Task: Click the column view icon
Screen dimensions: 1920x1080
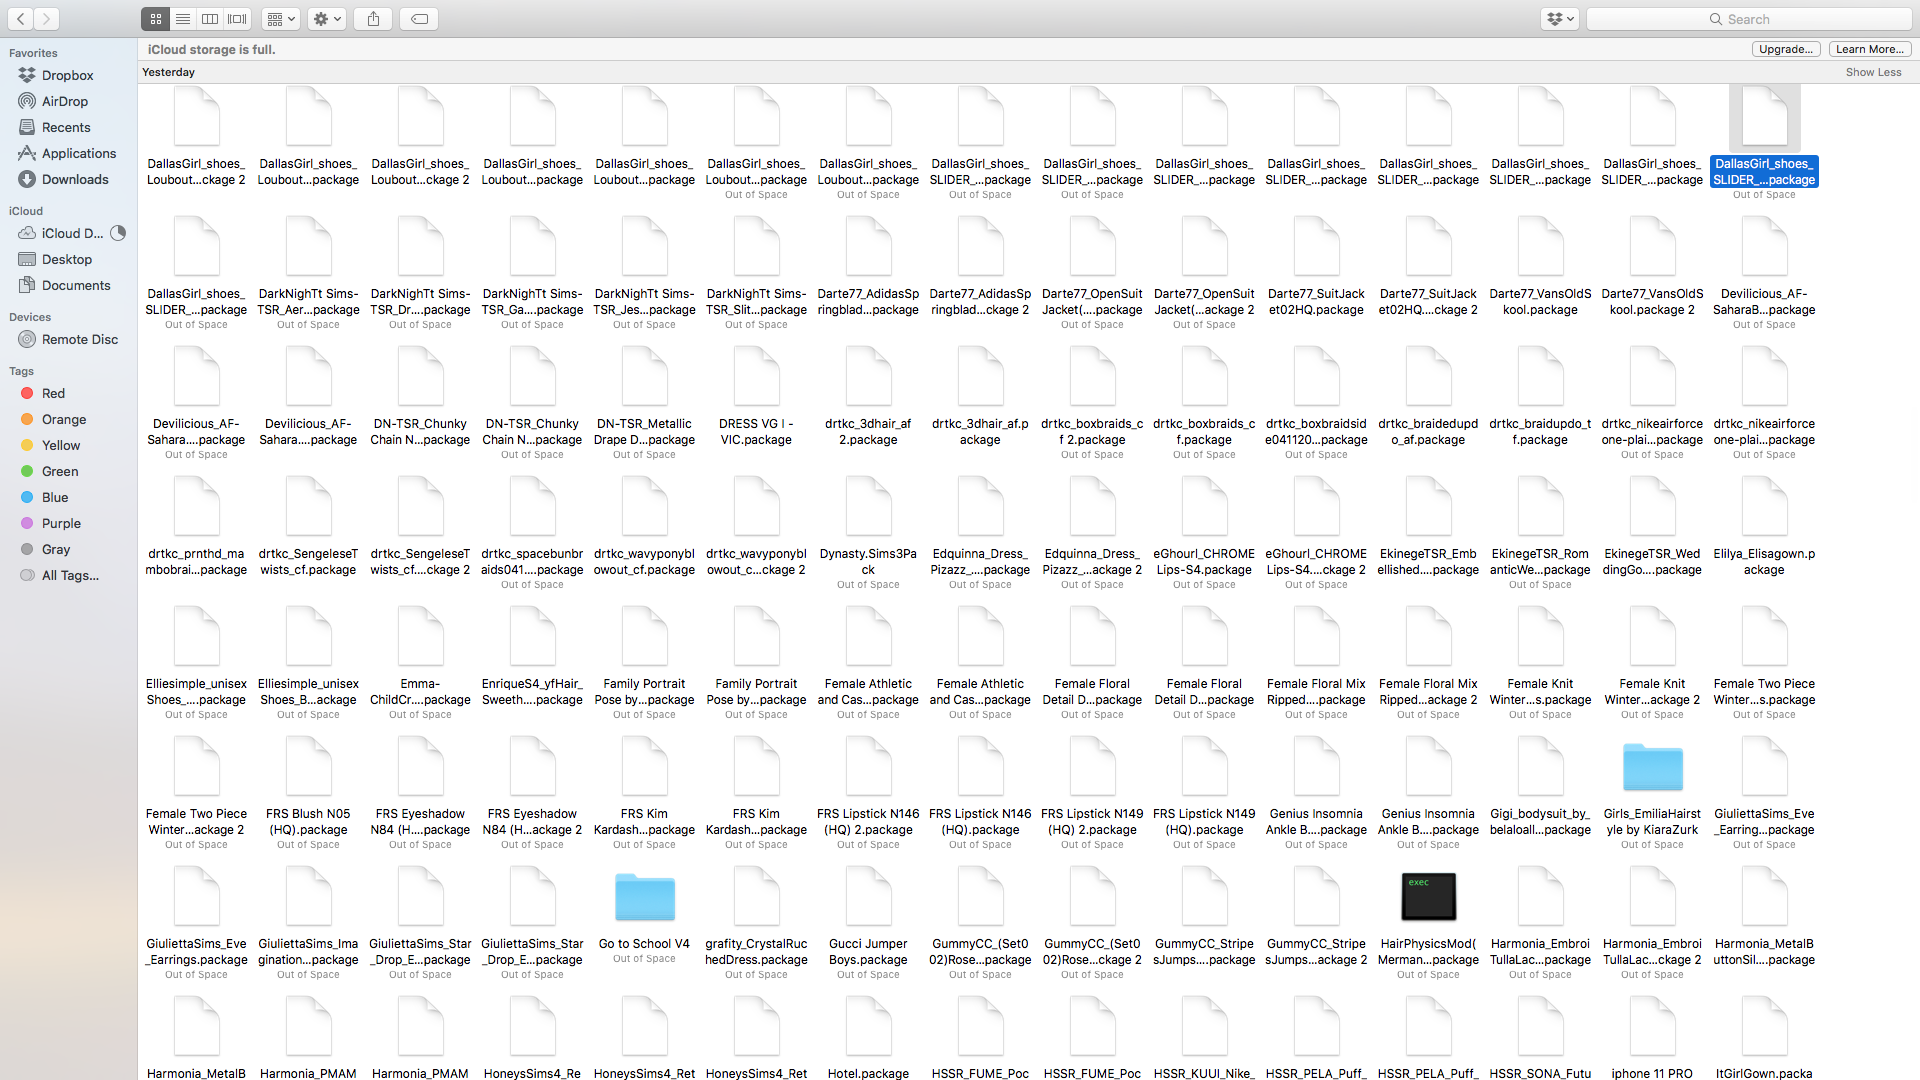Action: point(211,18)
